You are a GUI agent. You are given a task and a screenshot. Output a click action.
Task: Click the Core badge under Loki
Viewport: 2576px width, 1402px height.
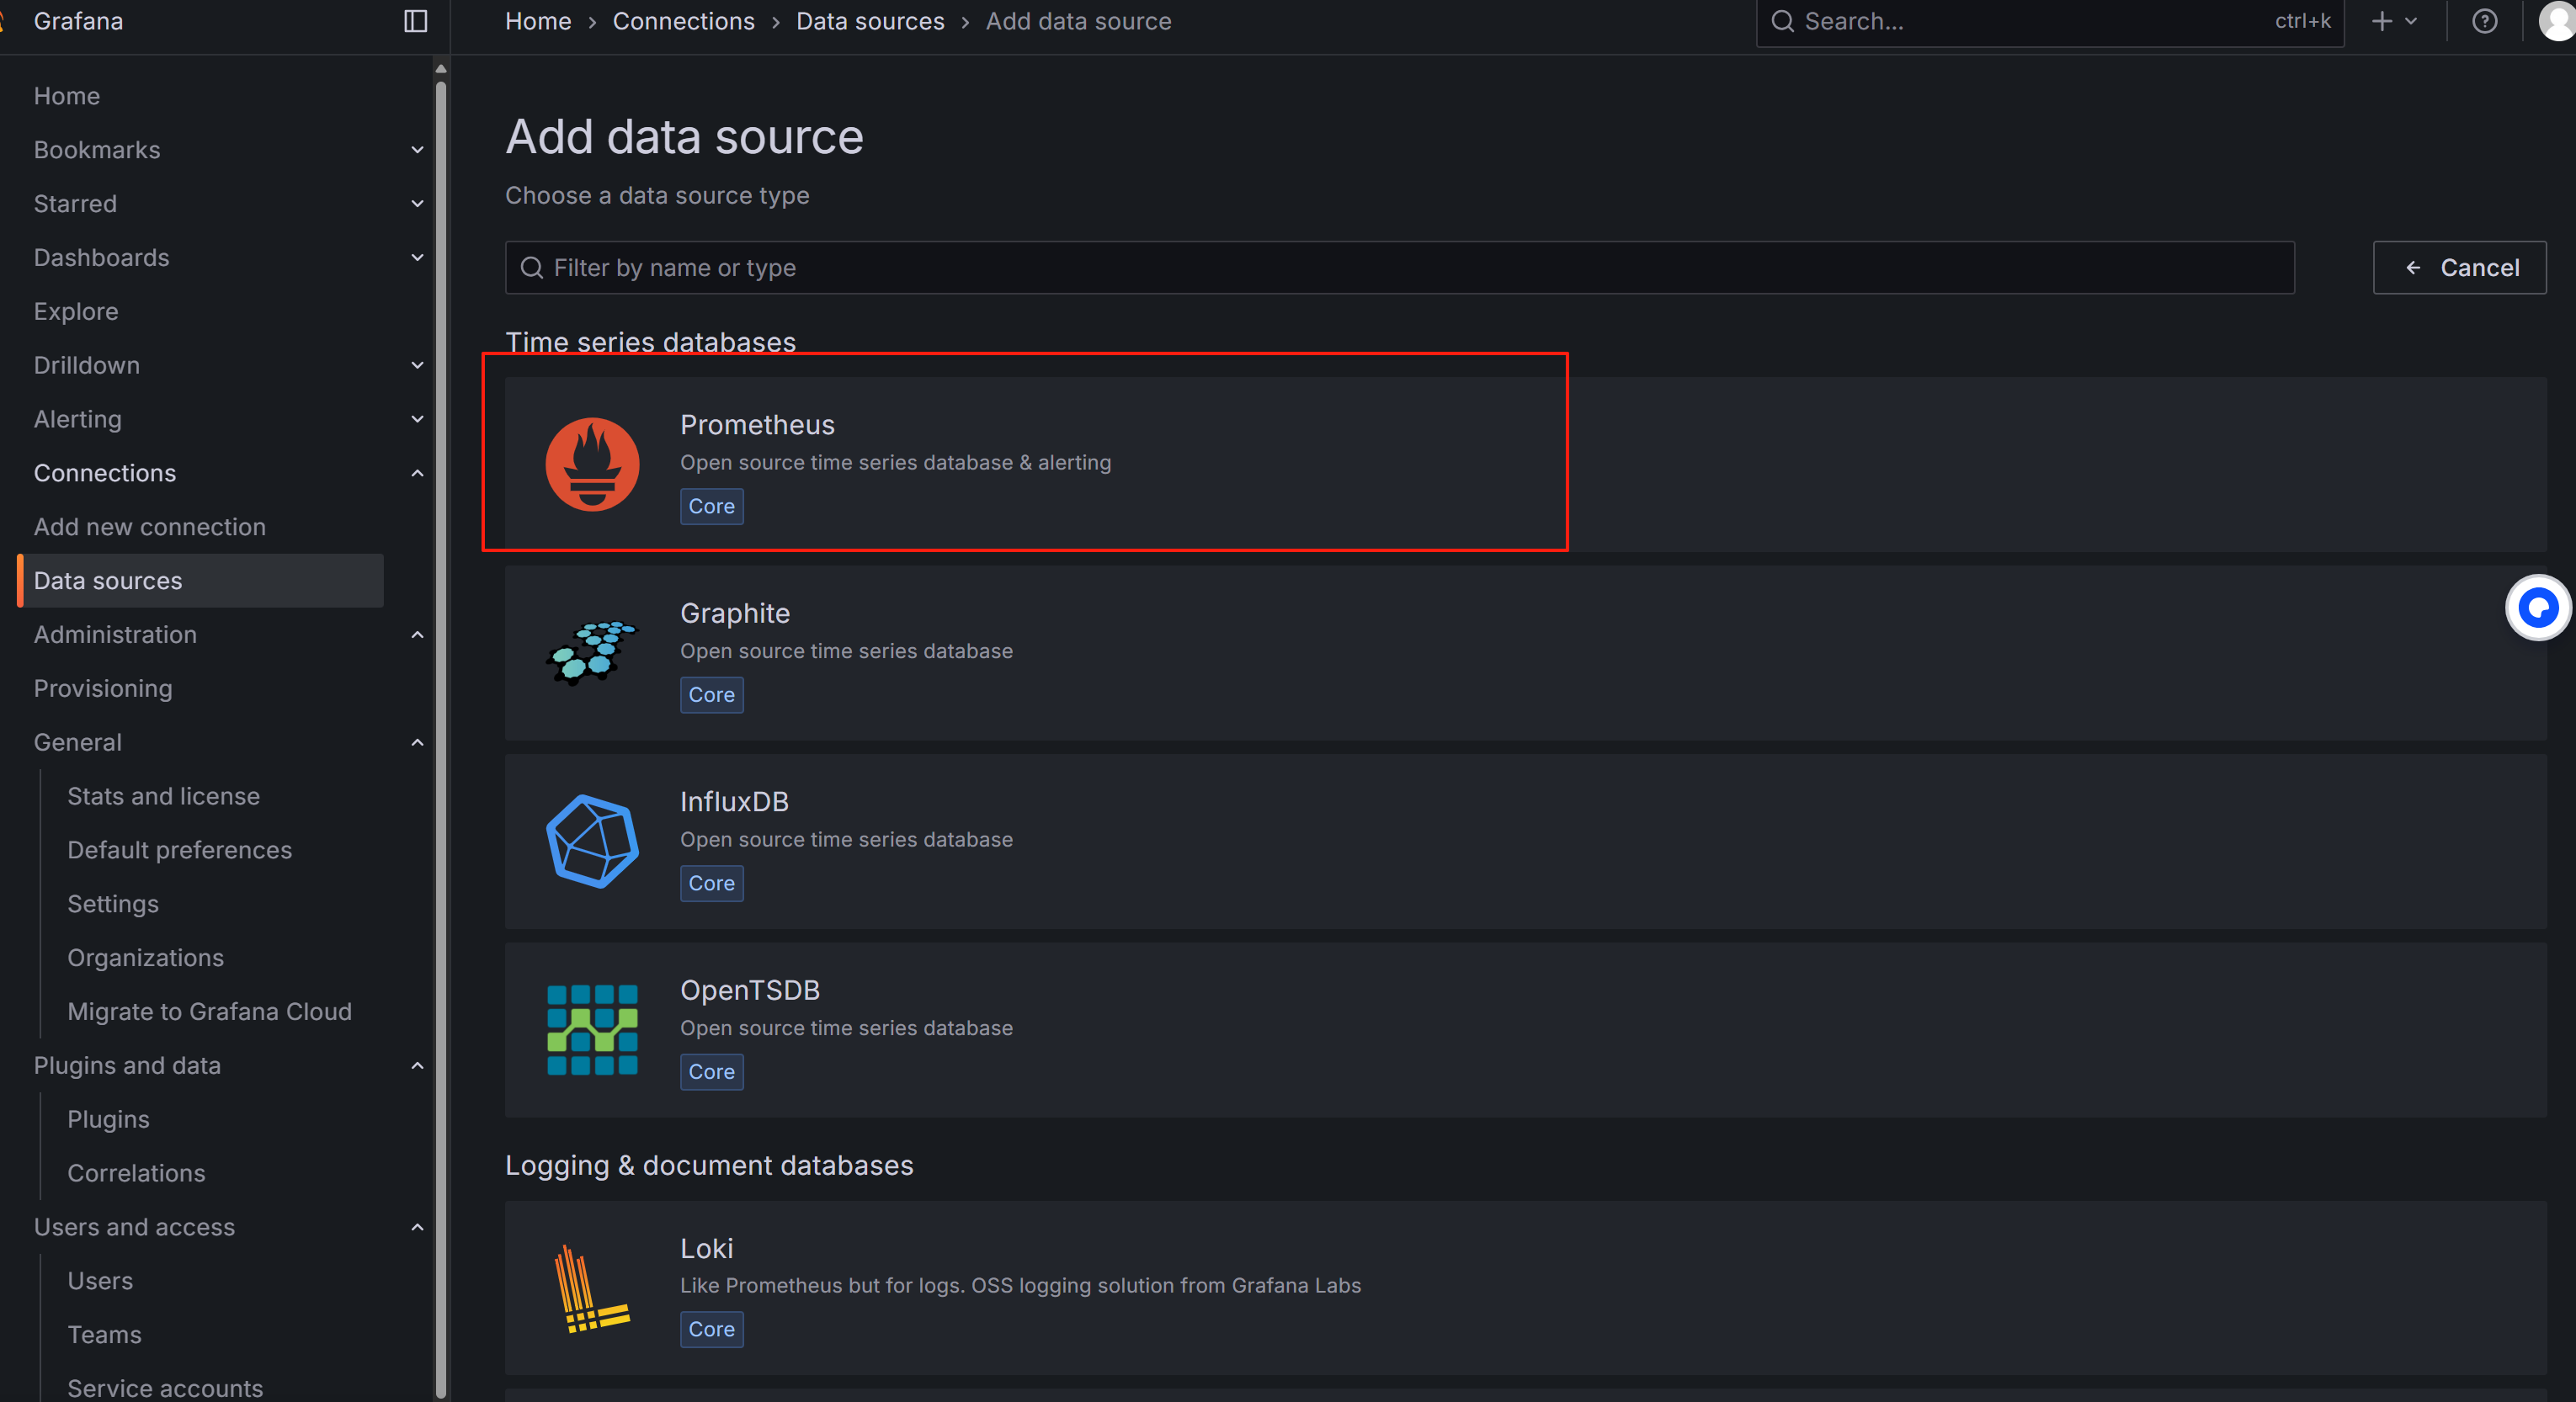(x=711, y=1330)
